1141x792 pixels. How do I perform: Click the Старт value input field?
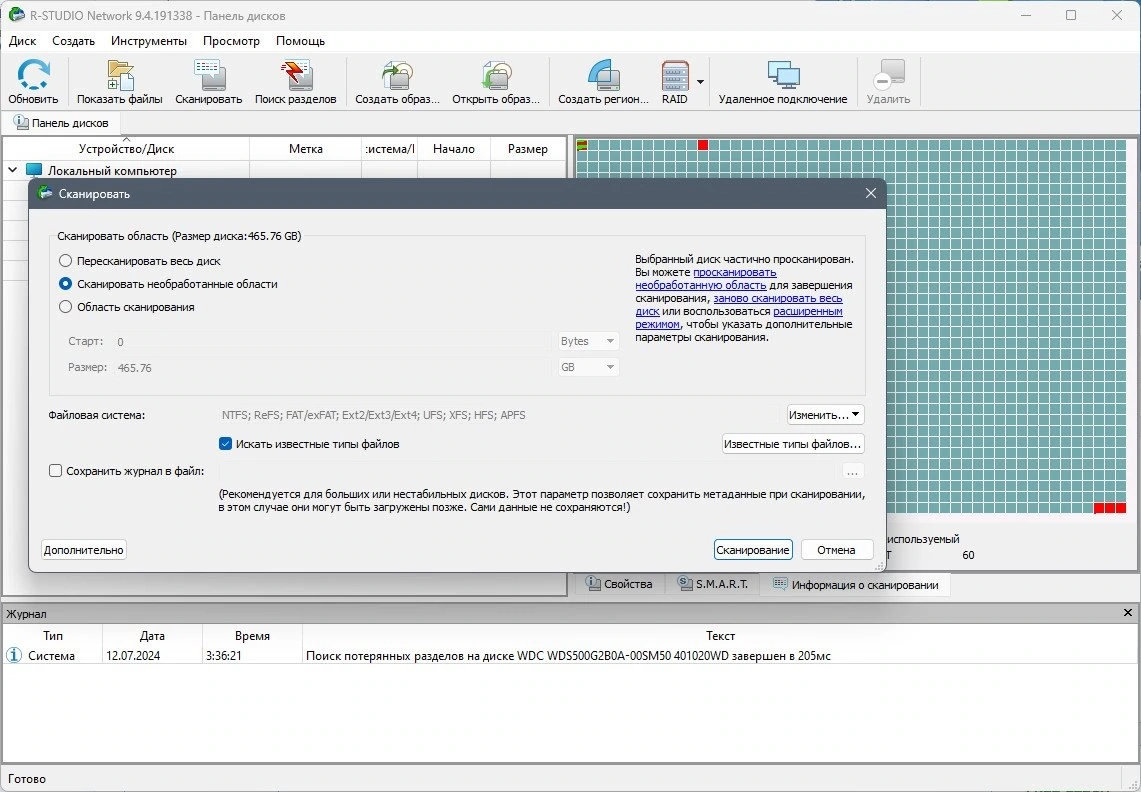coord(333,341)
